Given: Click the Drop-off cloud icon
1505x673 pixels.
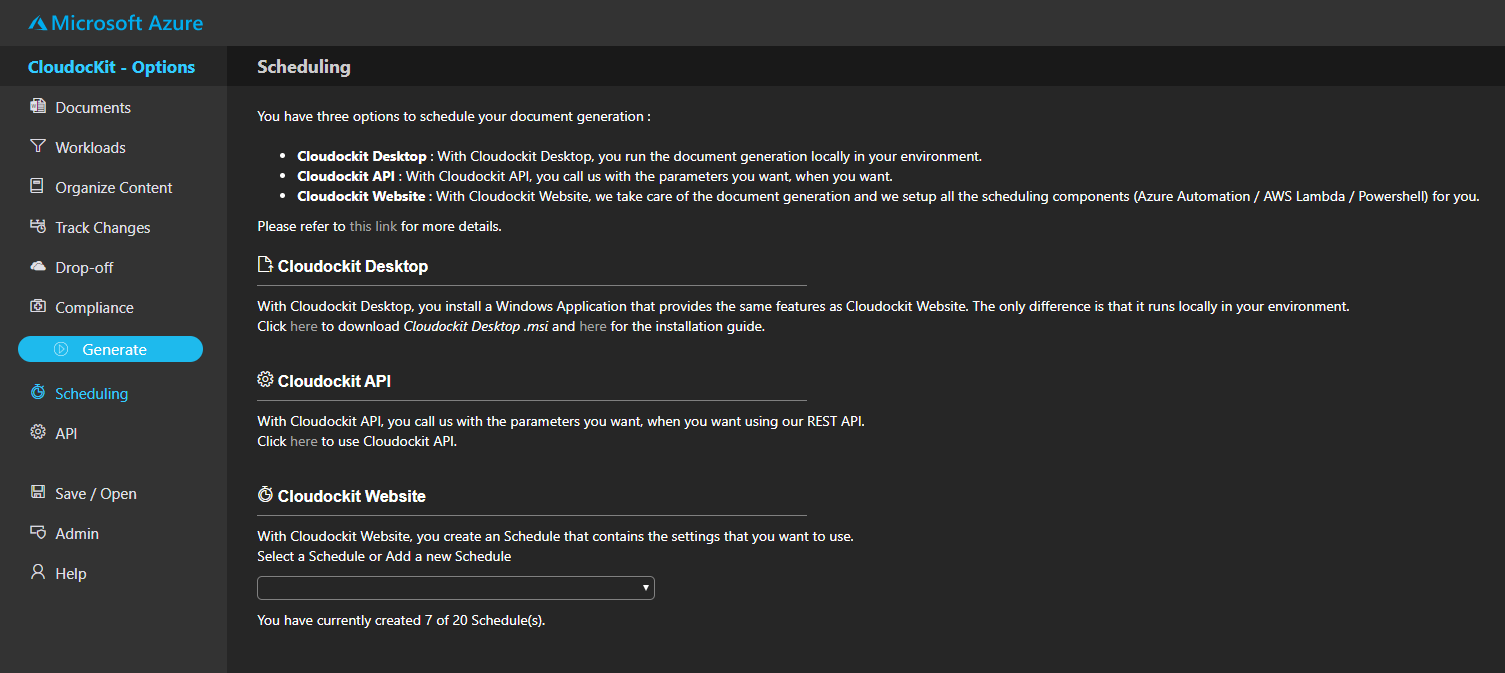Looking at the screenshot, I should coord(38,266).
